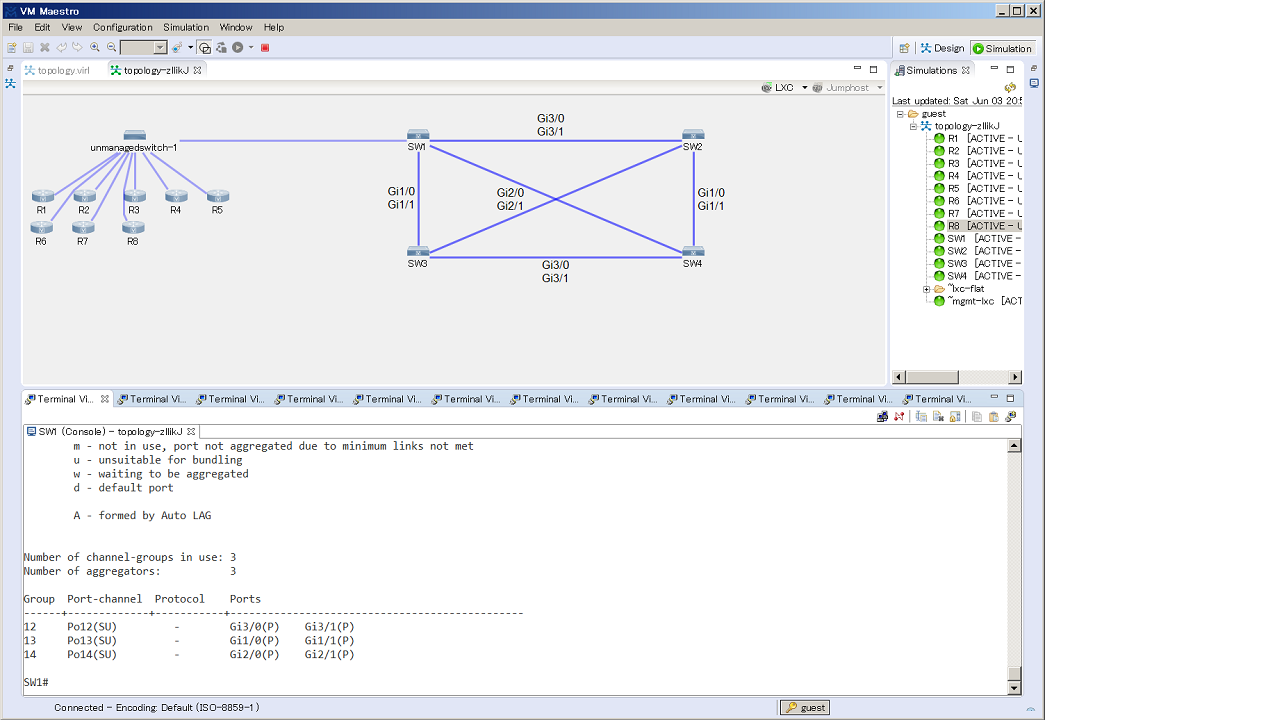The height and width of the screenshot is (720, 1280).
Task: Select the SW4 switch node on canvas
Action: click(693, 252)
